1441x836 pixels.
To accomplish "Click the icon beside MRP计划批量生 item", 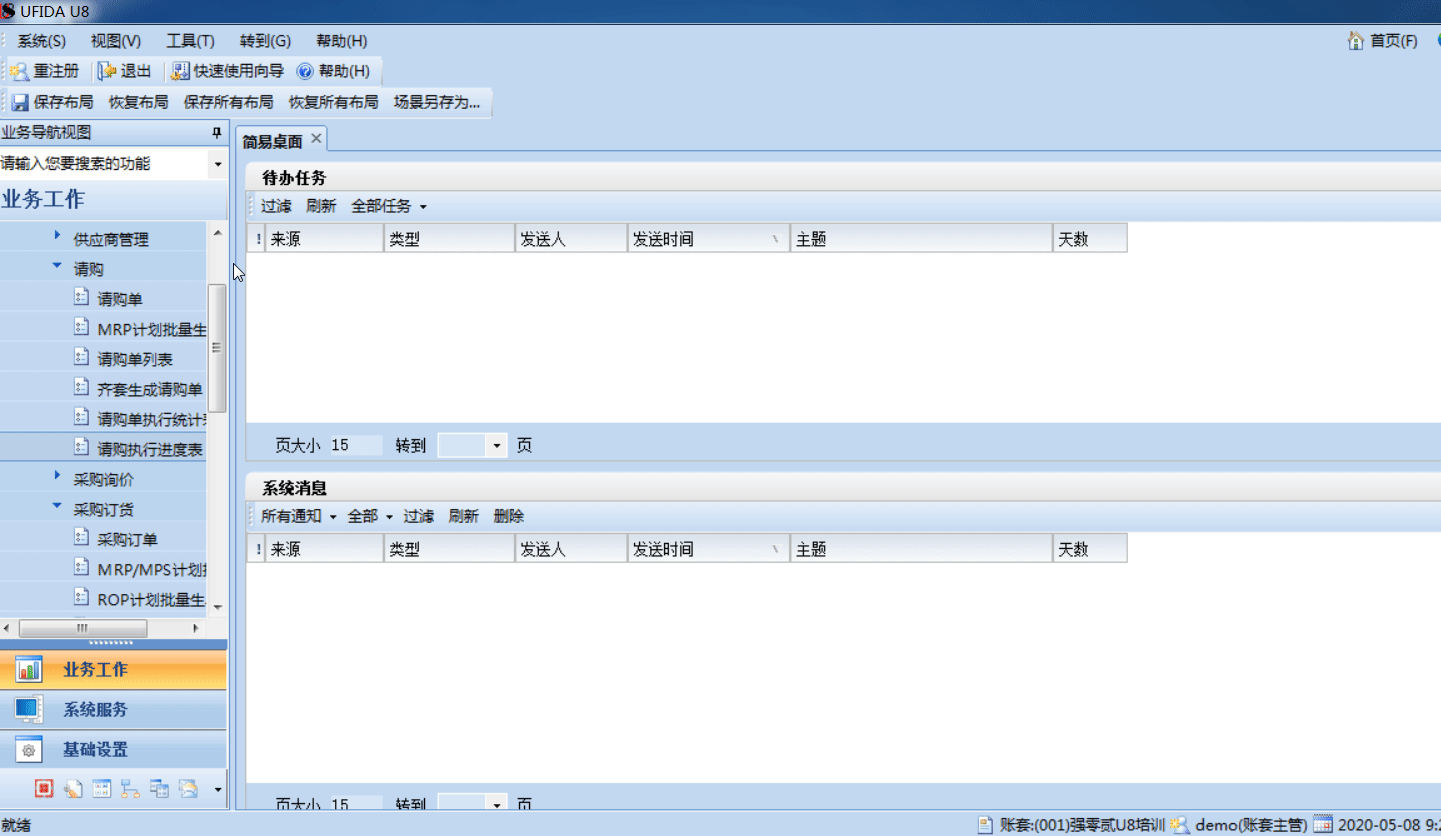I will click(82, 328).
